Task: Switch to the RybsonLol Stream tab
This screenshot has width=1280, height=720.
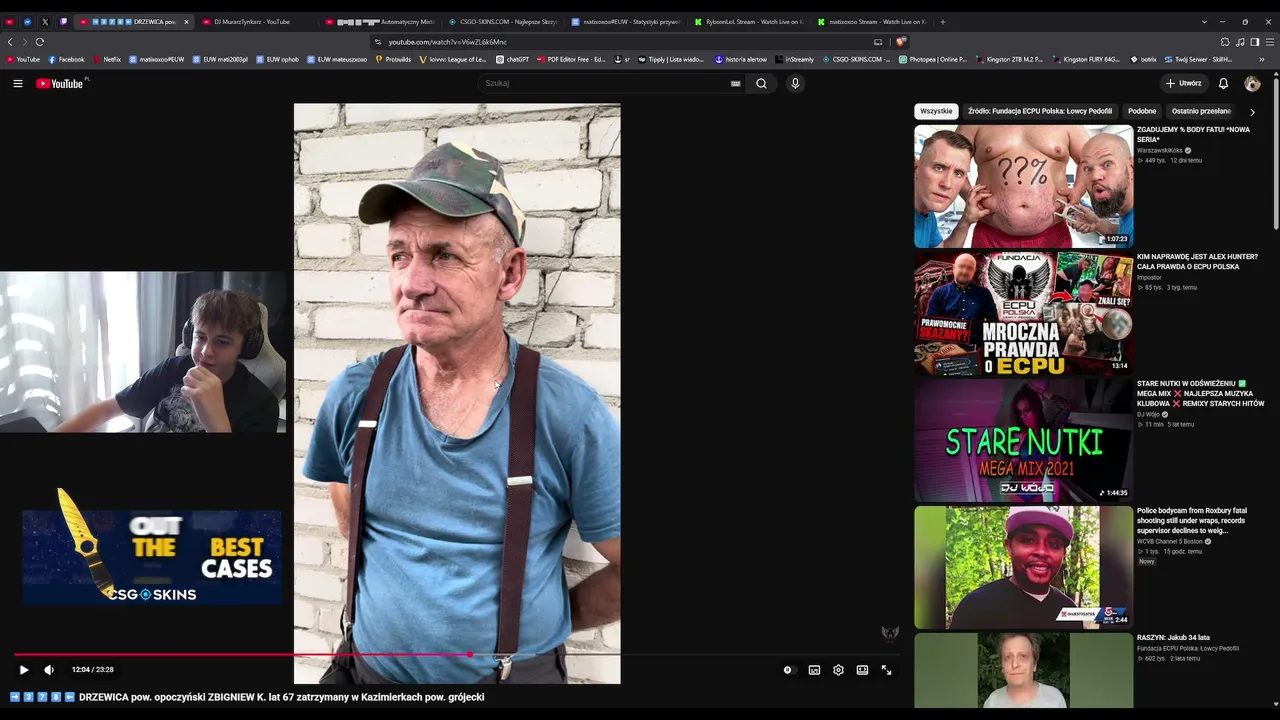Action: pos(749,21)
